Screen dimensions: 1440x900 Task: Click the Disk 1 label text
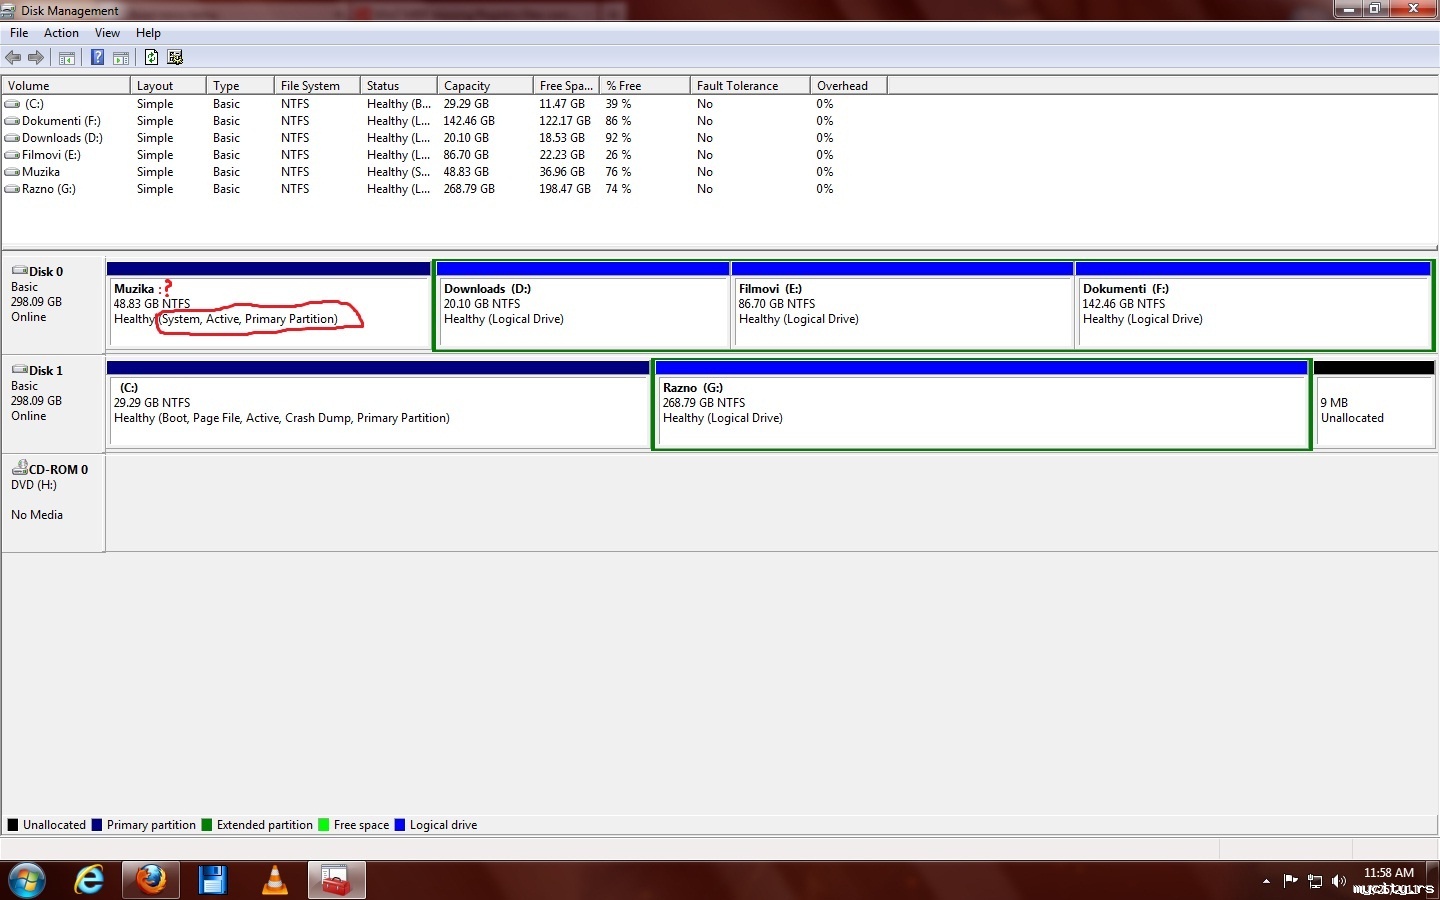(46, 371)
